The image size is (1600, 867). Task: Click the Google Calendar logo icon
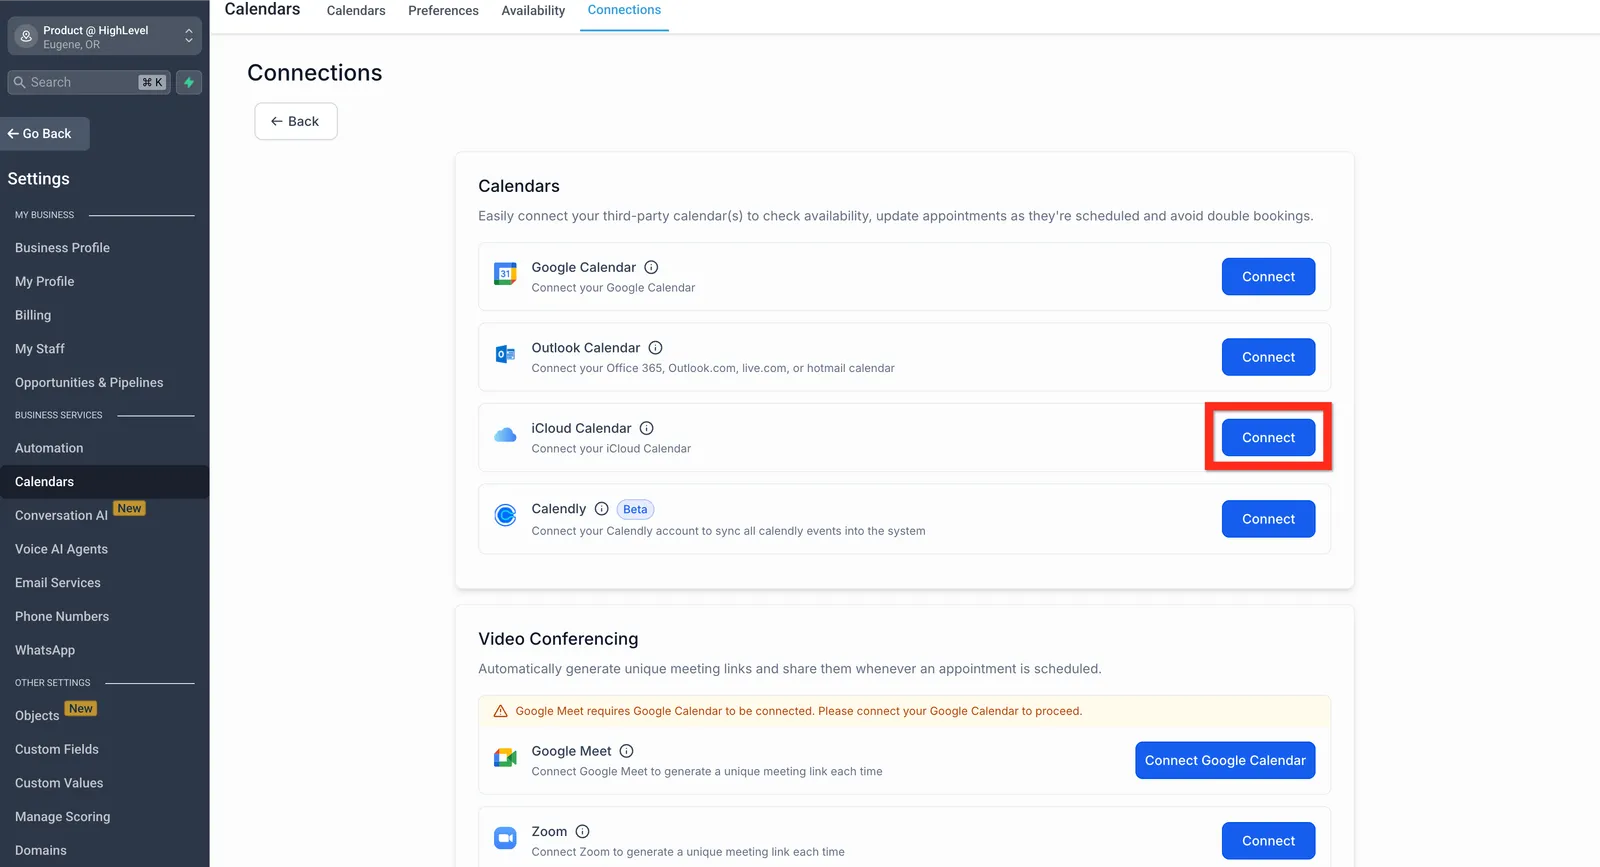pyautogui.click(x=506, y=274)
